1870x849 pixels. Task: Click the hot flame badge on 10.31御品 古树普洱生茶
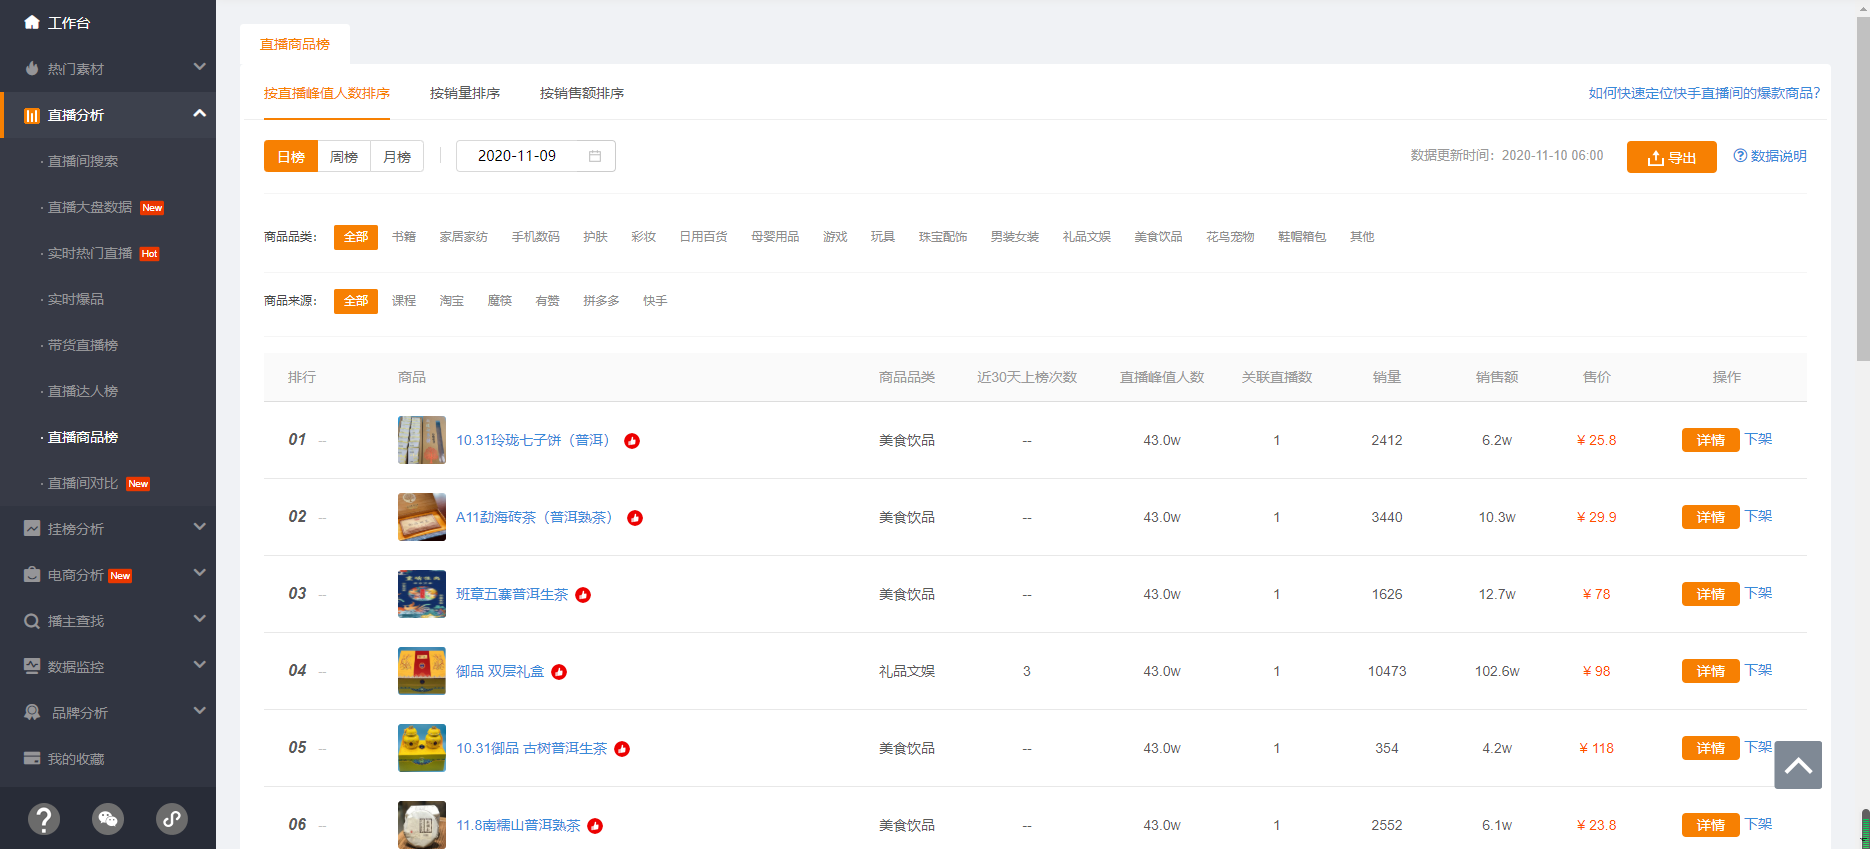coord(622,749)
